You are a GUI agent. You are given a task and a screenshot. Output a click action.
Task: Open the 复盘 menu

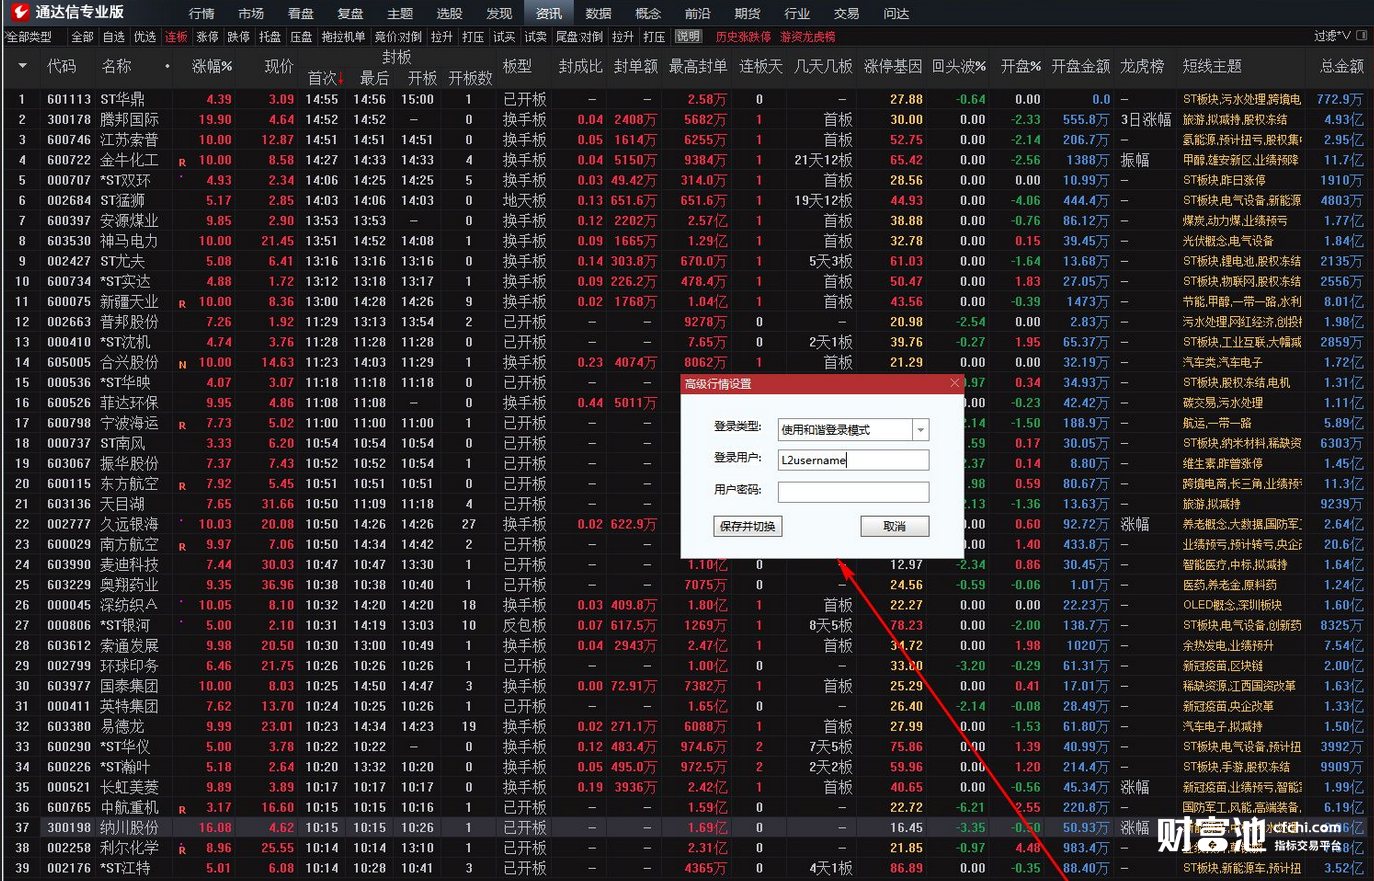pos(350,13)
